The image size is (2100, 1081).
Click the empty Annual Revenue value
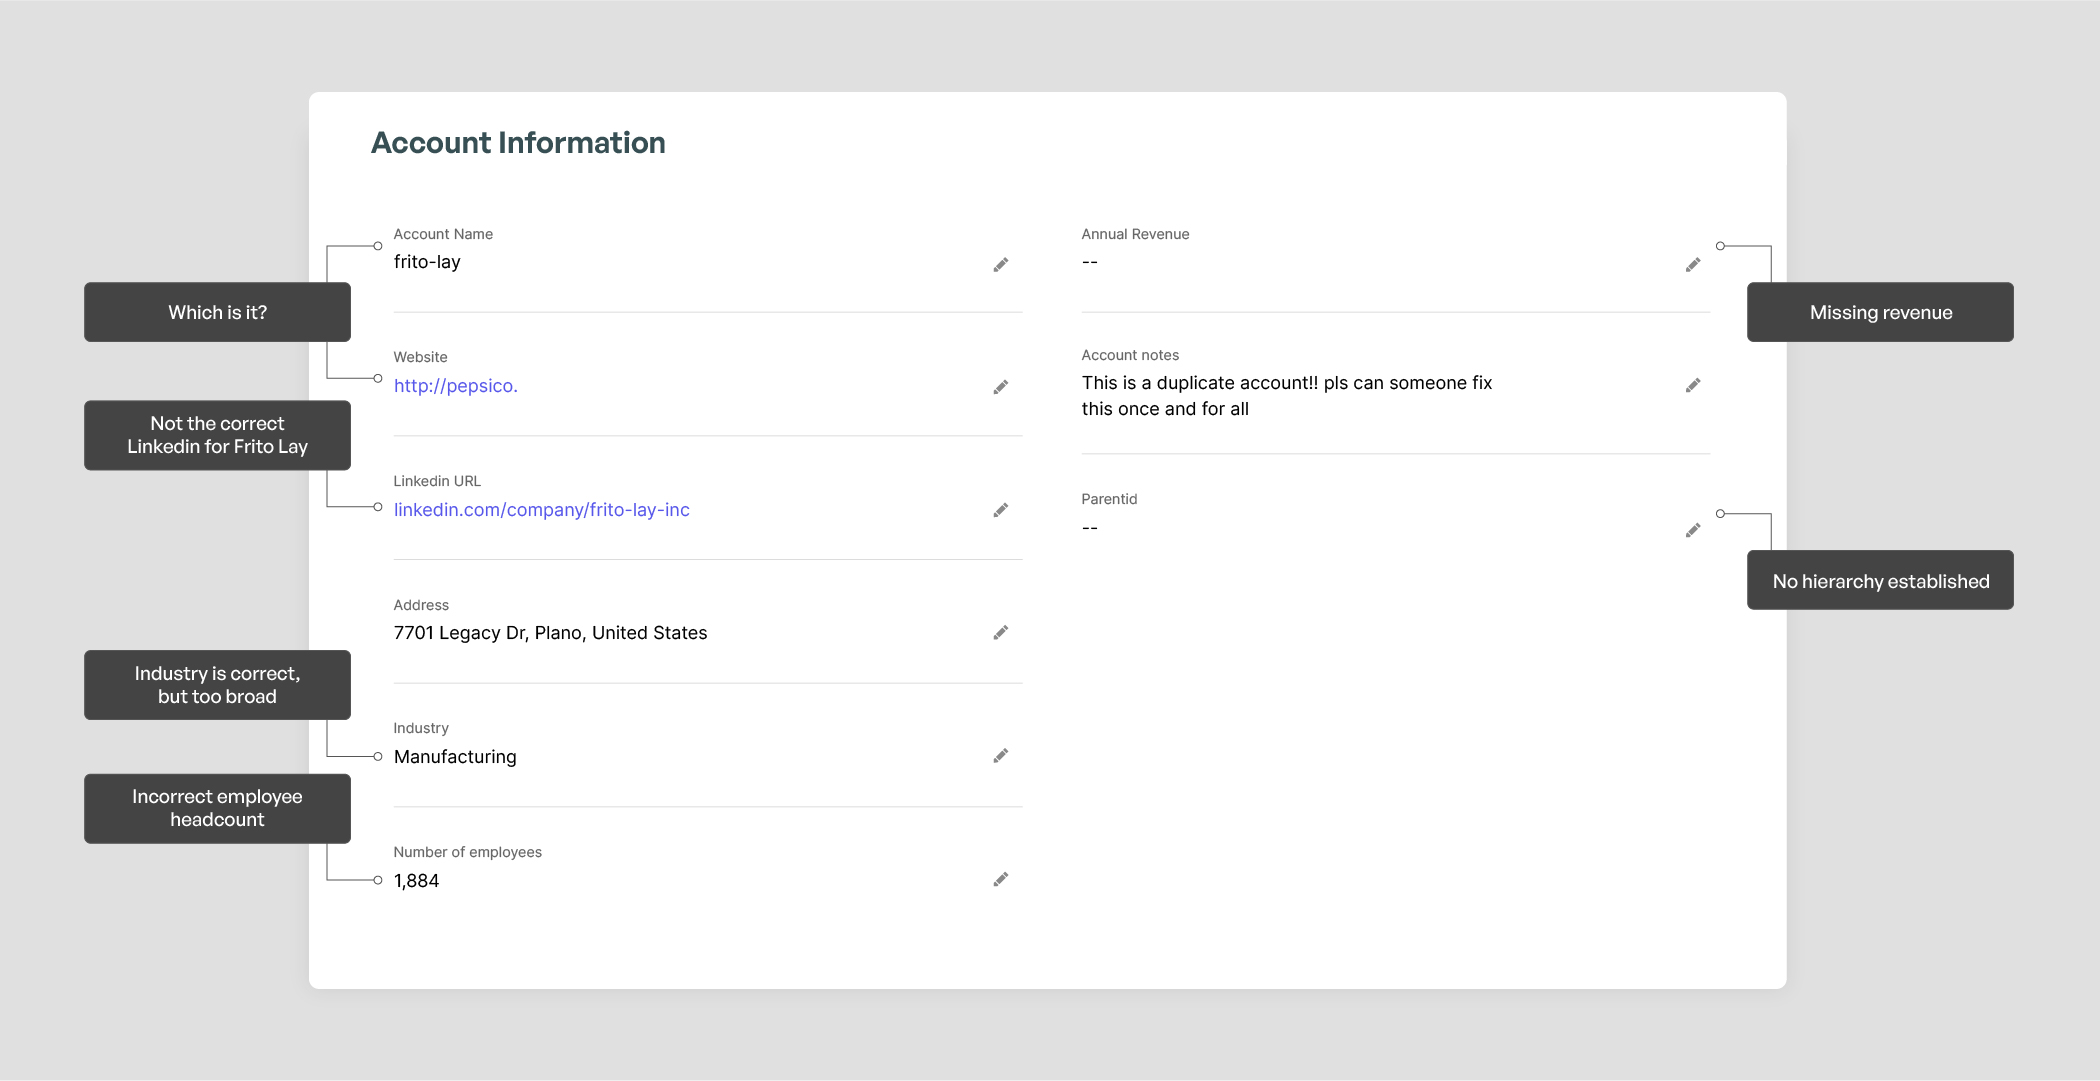tap(1090, 262)
